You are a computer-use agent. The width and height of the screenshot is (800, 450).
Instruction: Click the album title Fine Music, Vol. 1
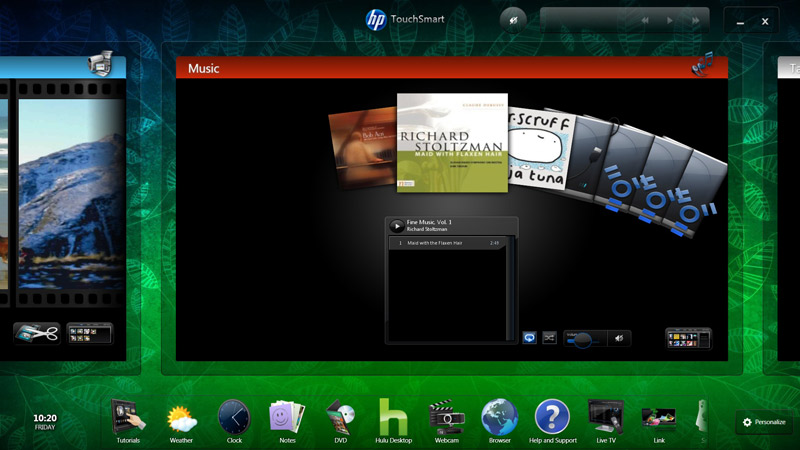click(x=429, y=222)
